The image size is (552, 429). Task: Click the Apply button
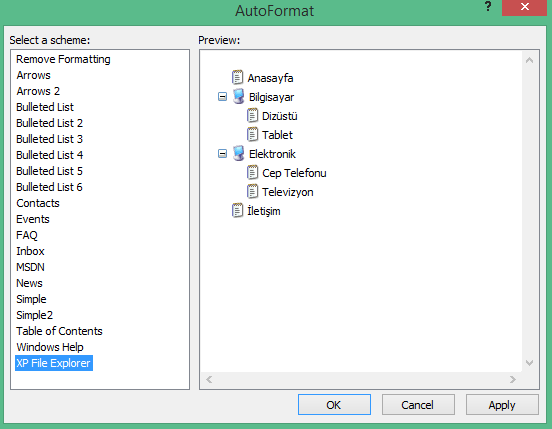(502, 405)
